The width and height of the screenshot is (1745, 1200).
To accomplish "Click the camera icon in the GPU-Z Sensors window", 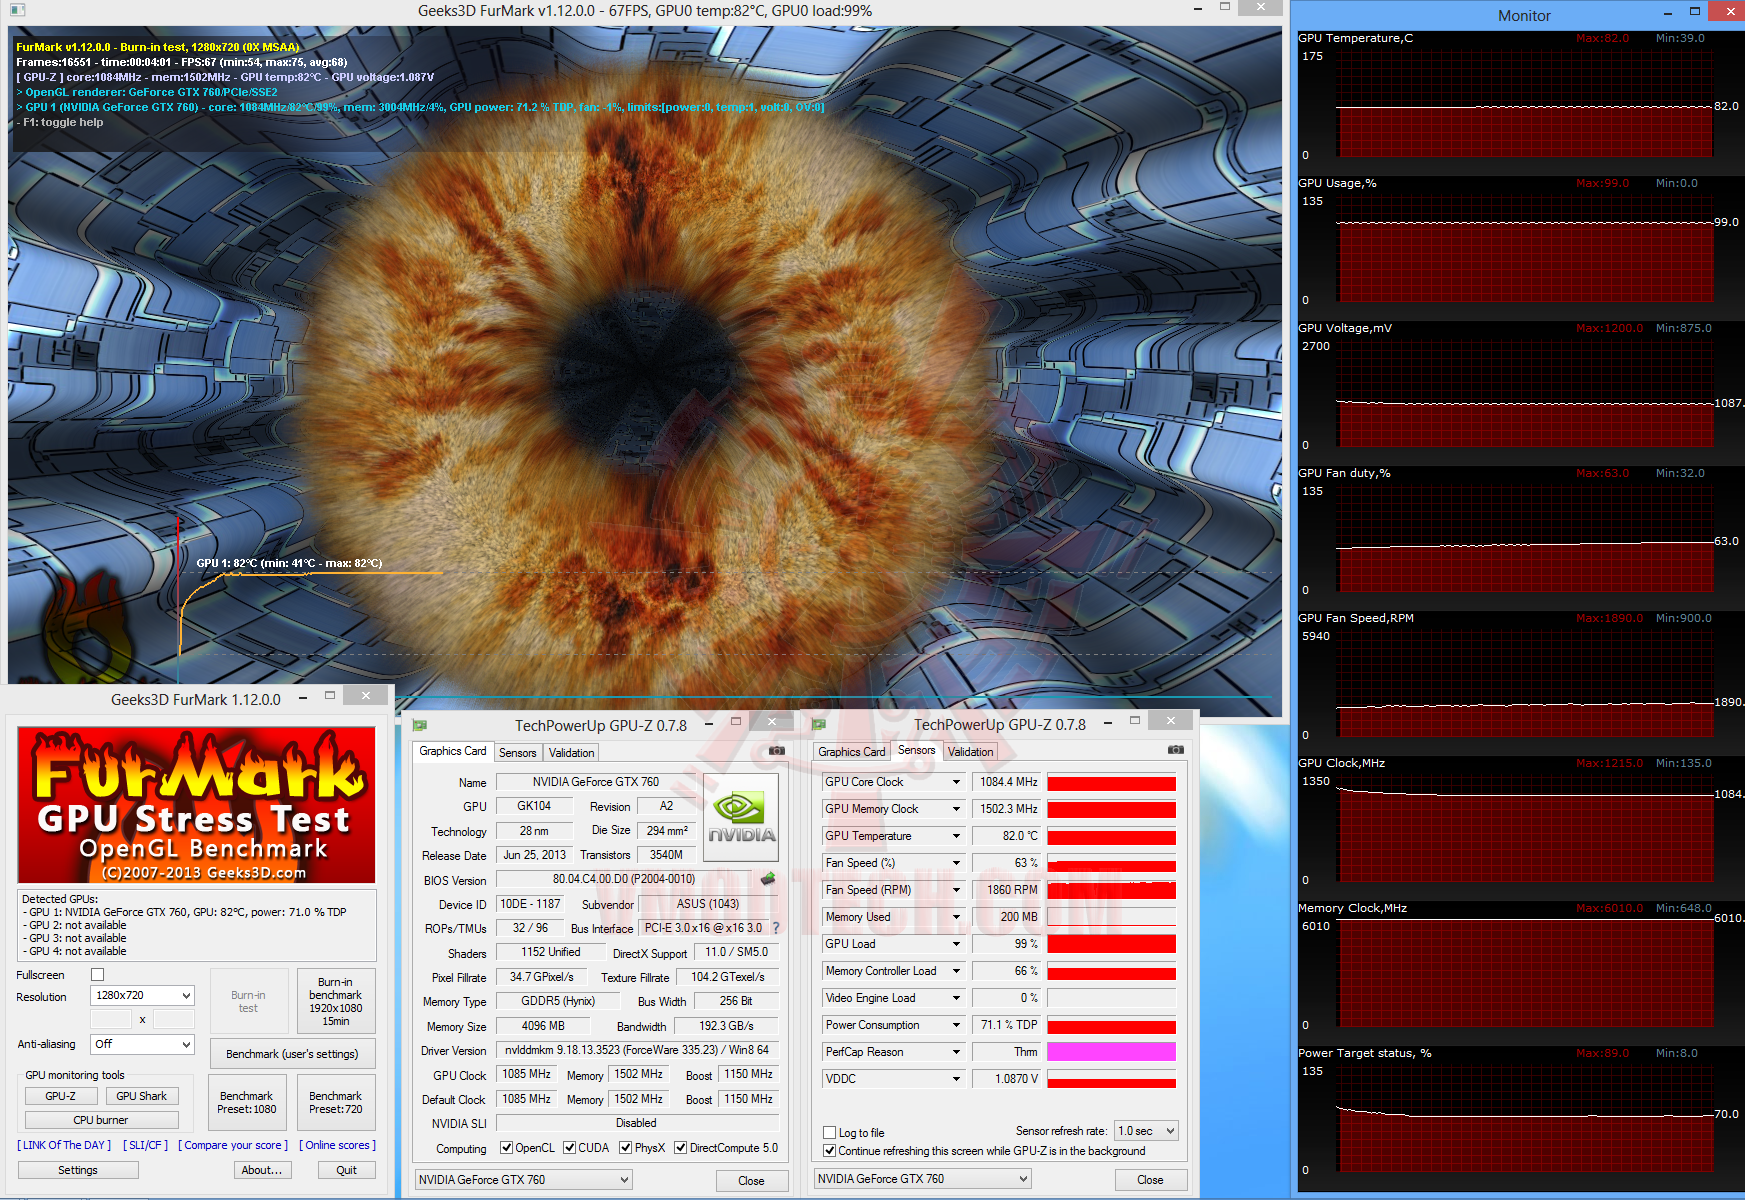I will click(x=1176, y=749).
